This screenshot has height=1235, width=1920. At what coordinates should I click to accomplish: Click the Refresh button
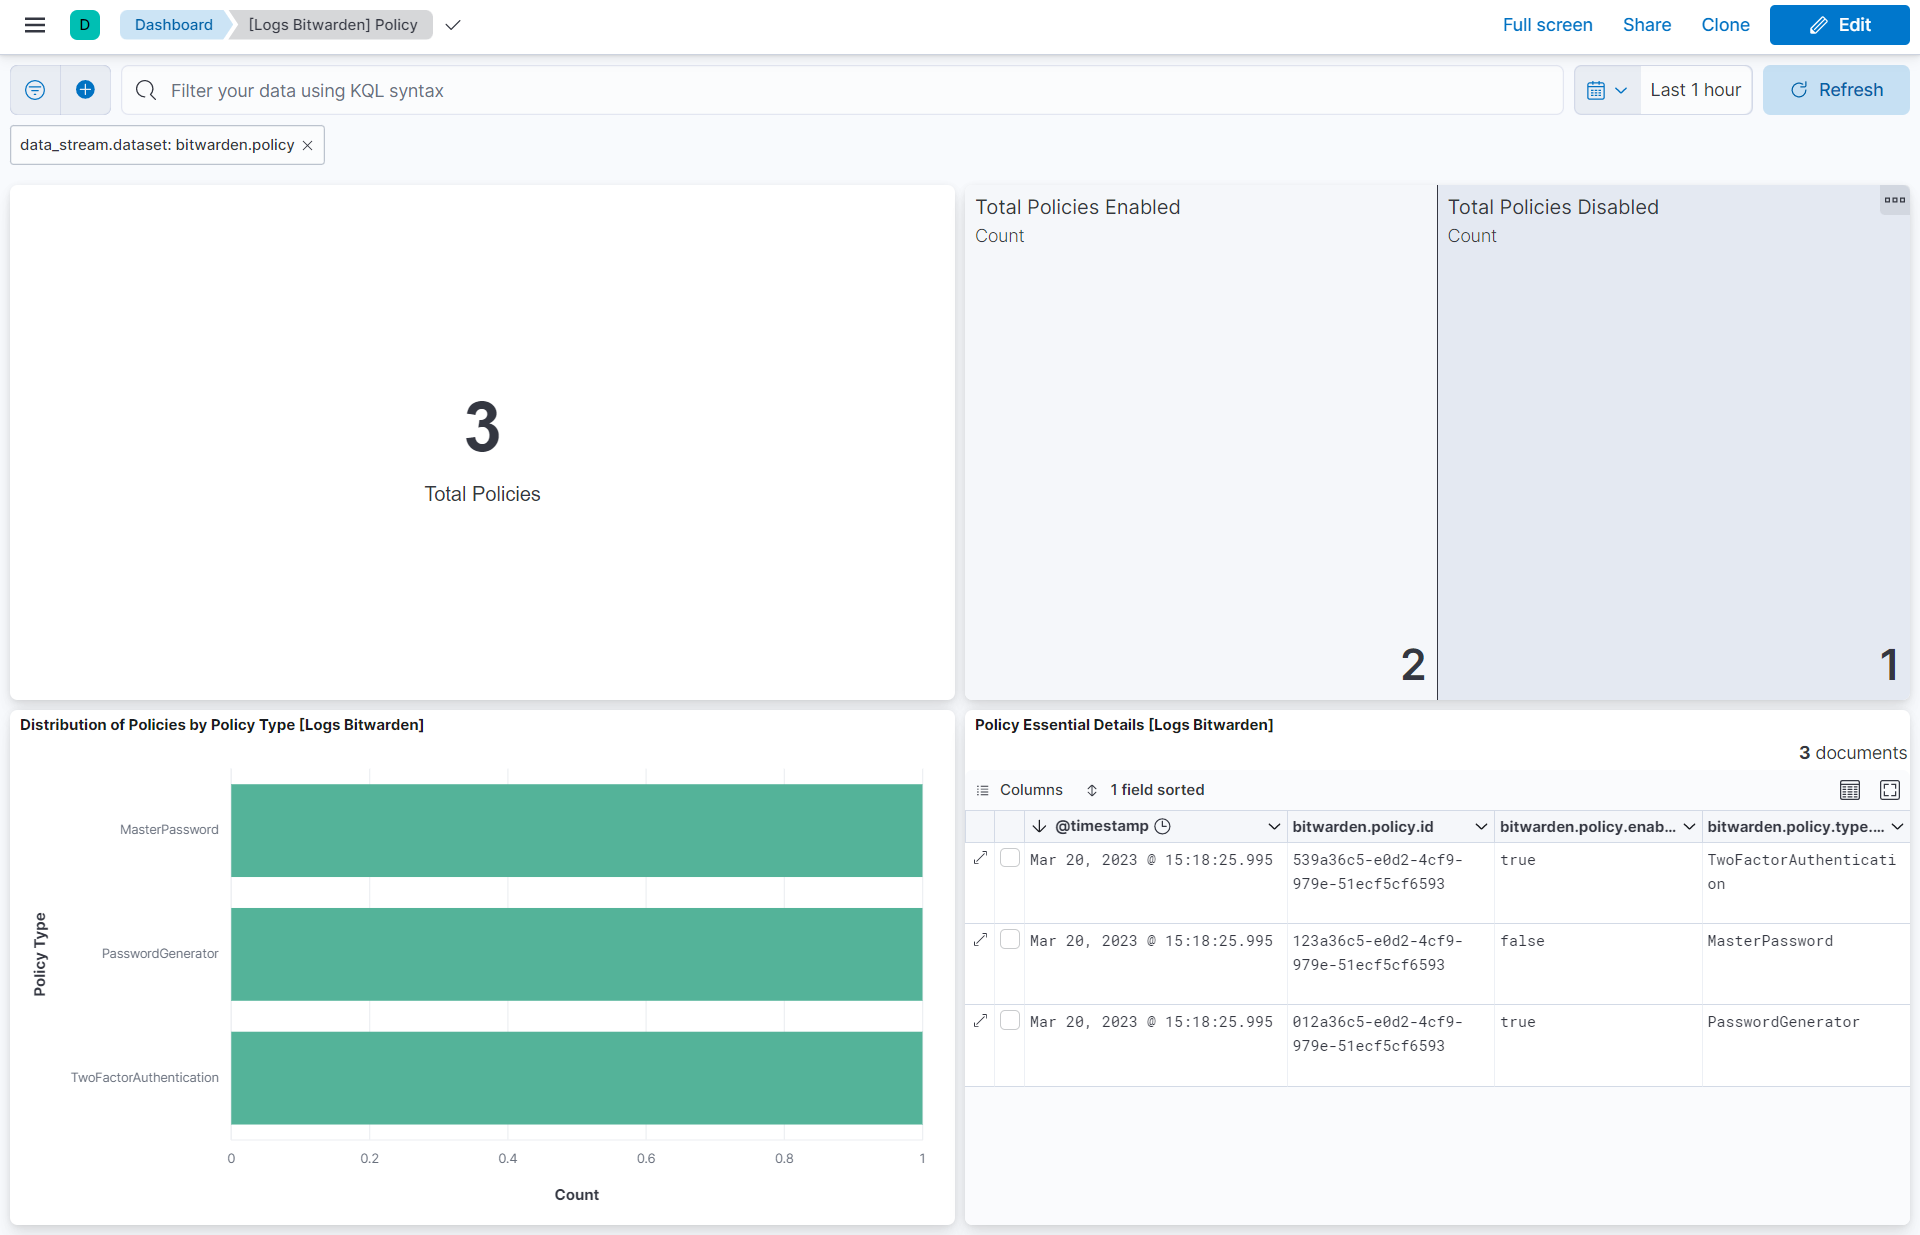pyautogui.click(x=1835, y=90)
